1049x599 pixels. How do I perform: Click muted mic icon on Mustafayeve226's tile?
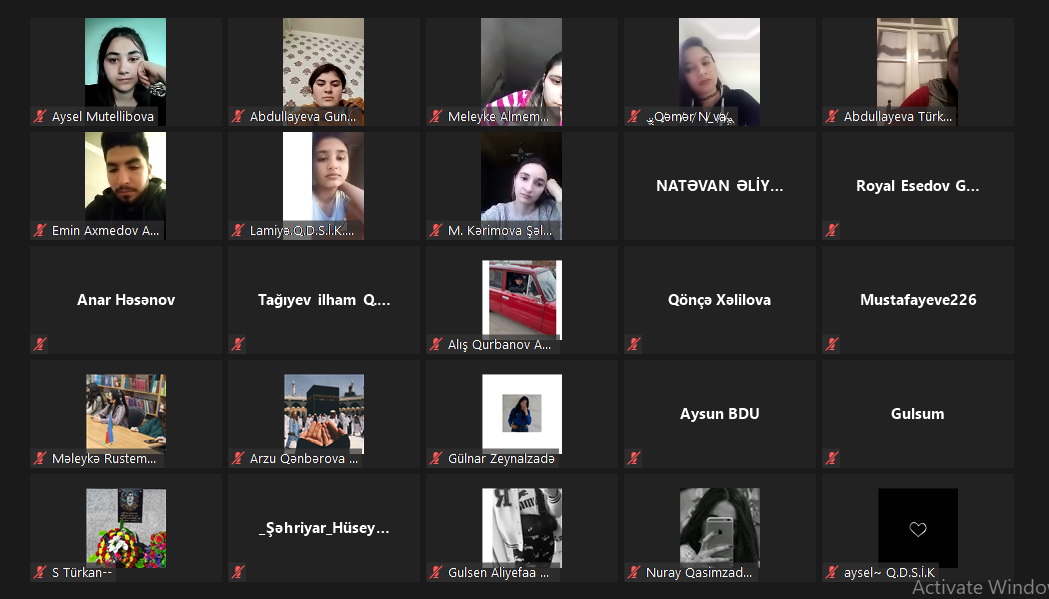tap(832, 344)
